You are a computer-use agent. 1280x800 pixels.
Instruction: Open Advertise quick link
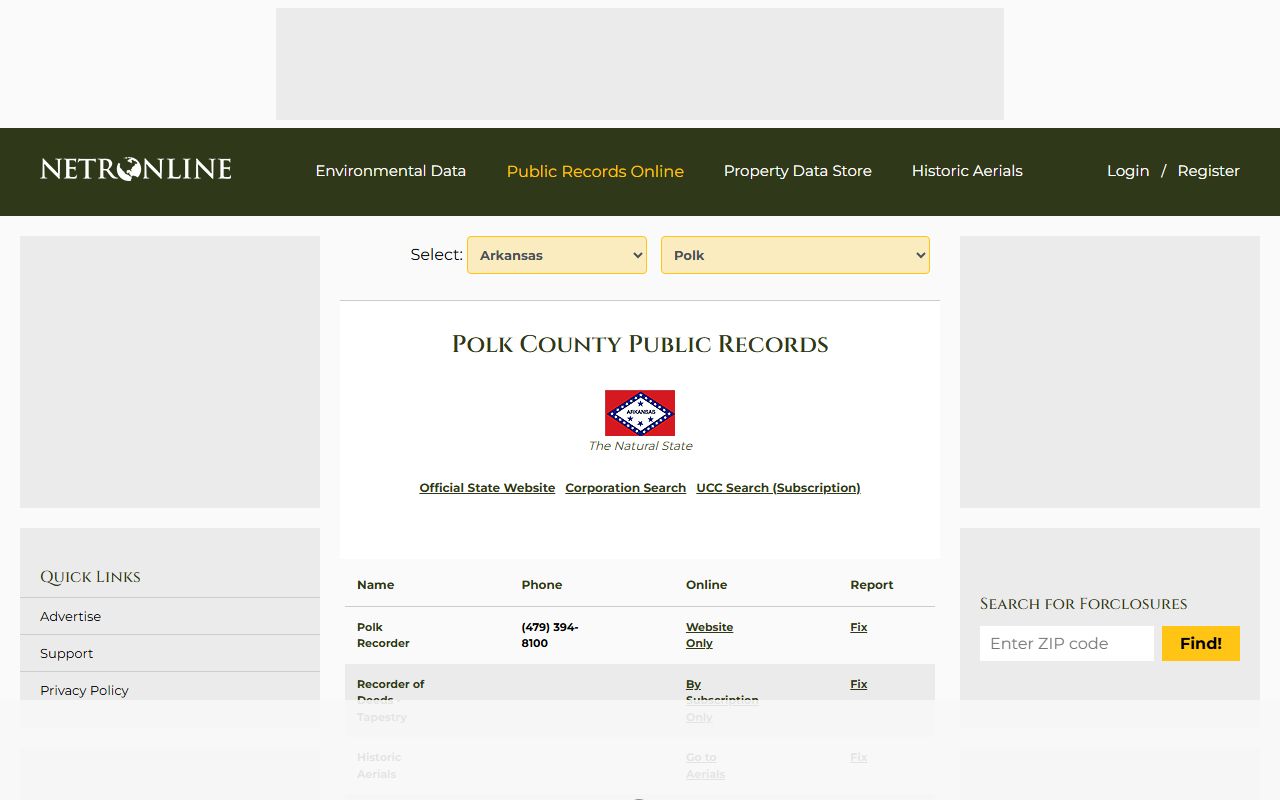[x=70, y=616]
